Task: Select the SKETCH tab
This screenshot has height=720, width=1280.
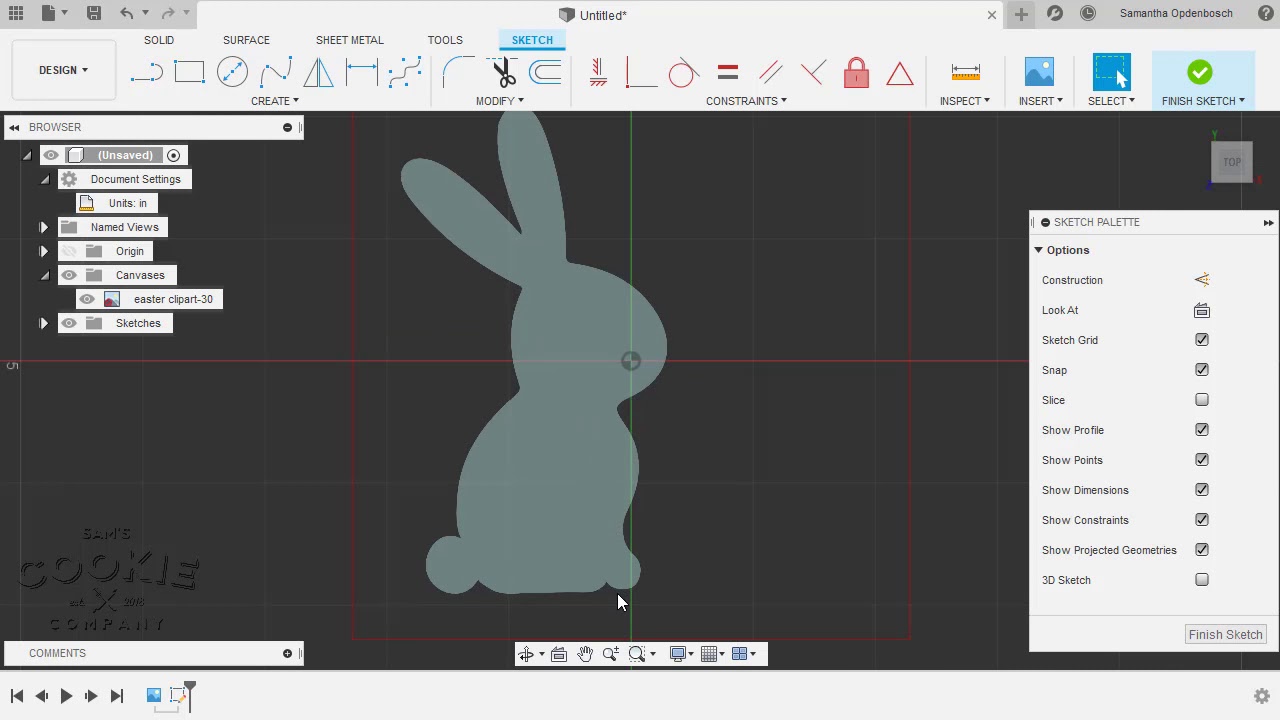Action: (x=532, y=40)
